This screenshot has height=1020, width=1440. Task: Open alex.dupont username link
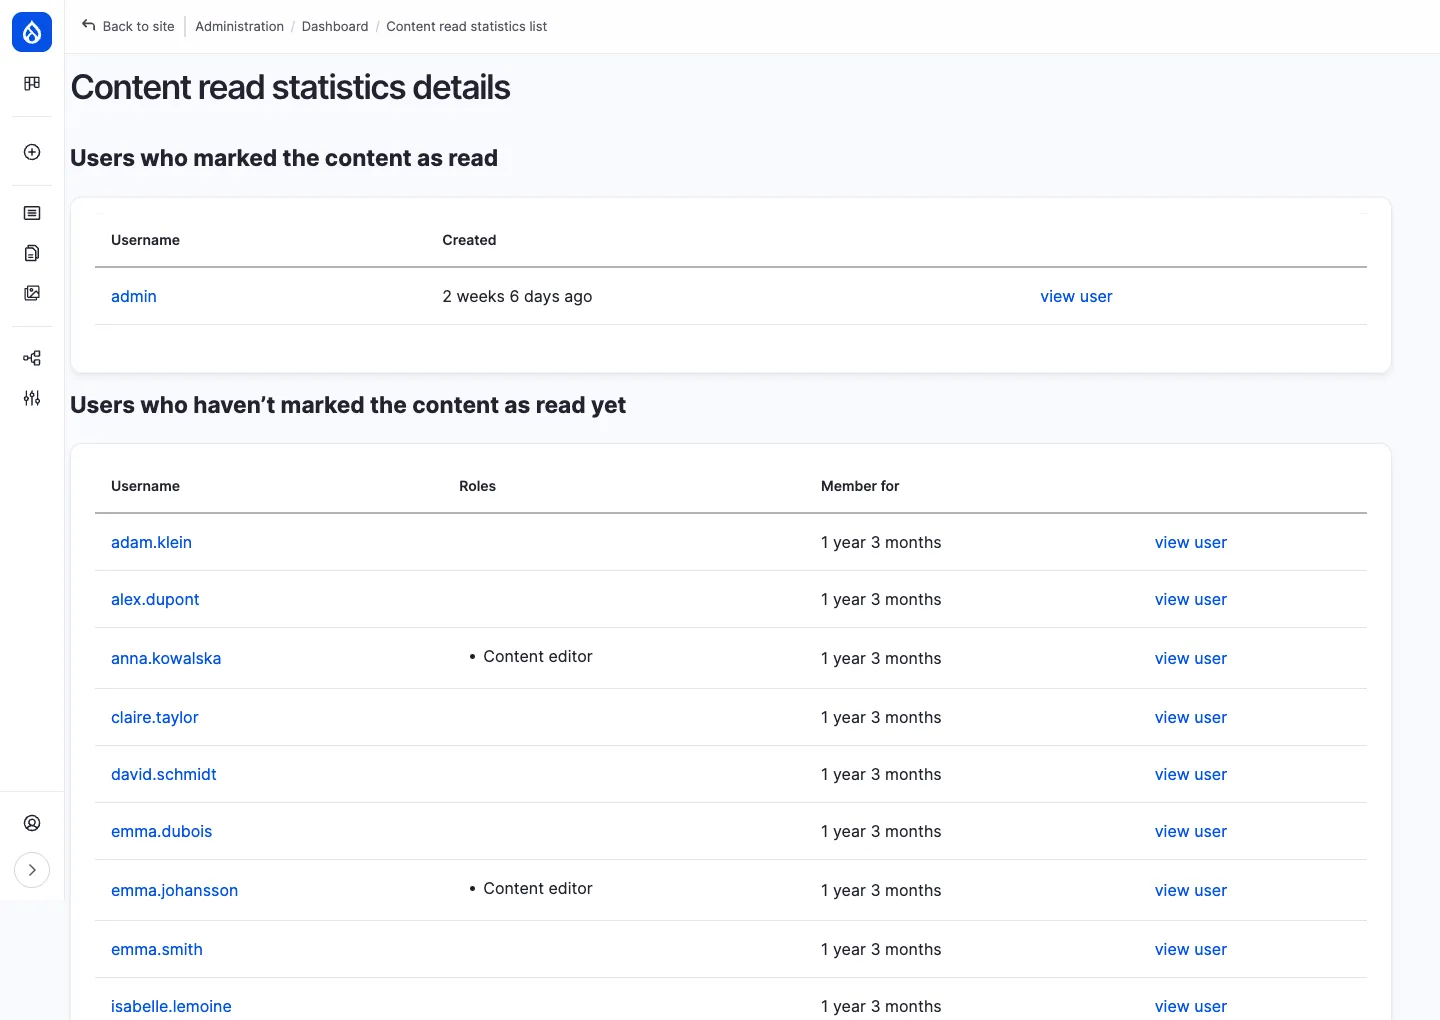(155, 599)
